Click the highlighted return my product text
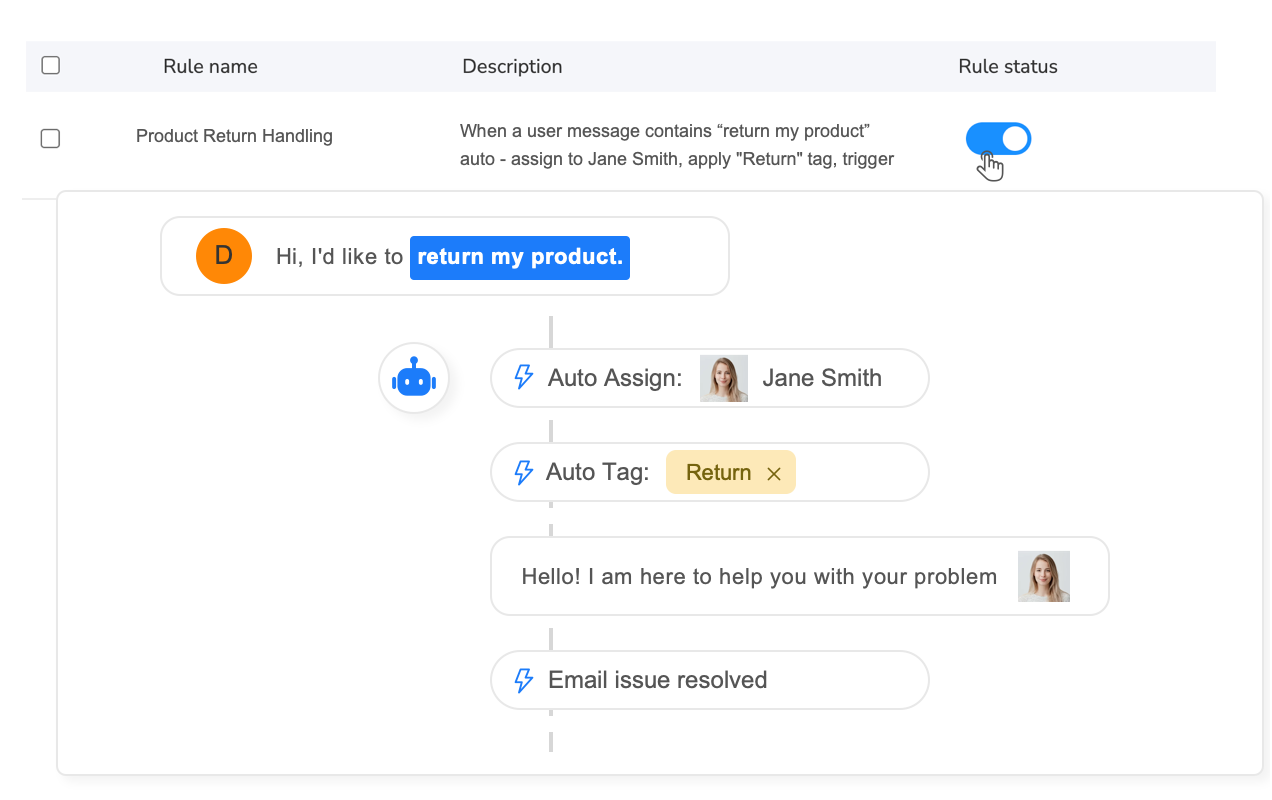 519,257
